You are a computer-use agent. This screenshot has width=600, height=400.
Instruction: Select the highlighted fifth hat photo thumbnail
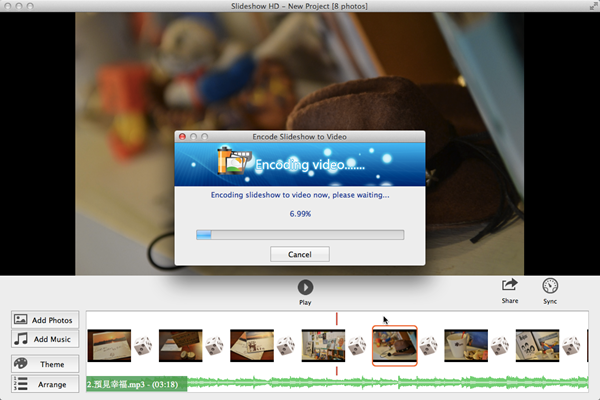[x=395, y=346]
